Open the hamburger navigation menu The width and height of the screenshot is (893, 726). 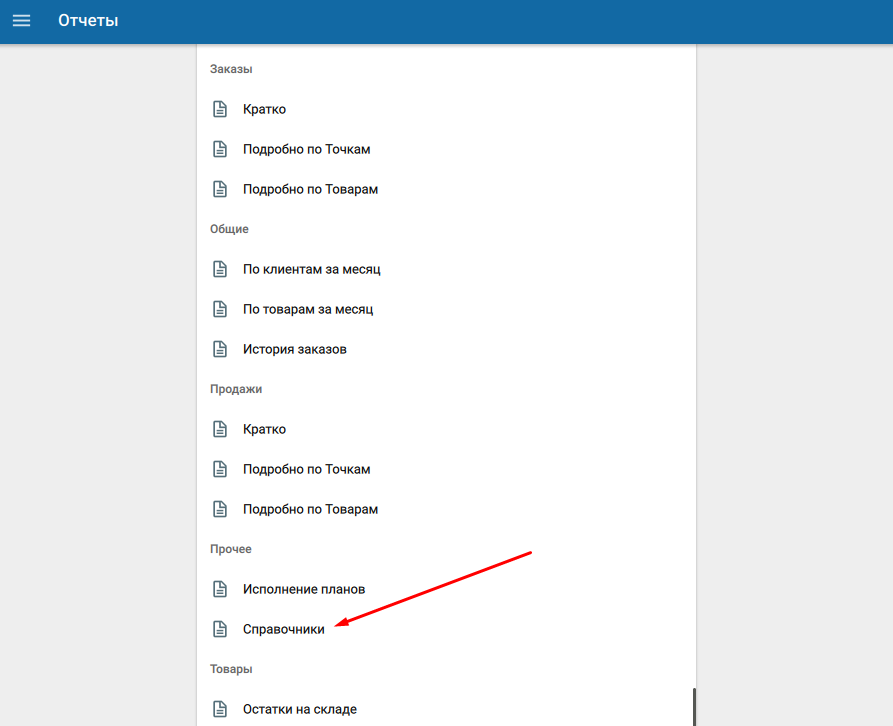tap(21, 21)
